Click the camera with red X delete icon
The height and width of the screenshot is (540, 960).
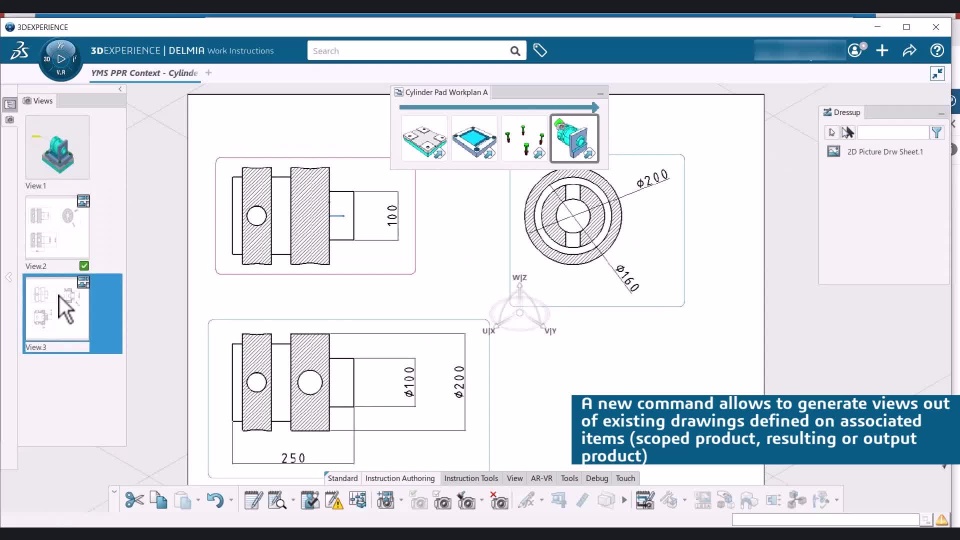498,500
